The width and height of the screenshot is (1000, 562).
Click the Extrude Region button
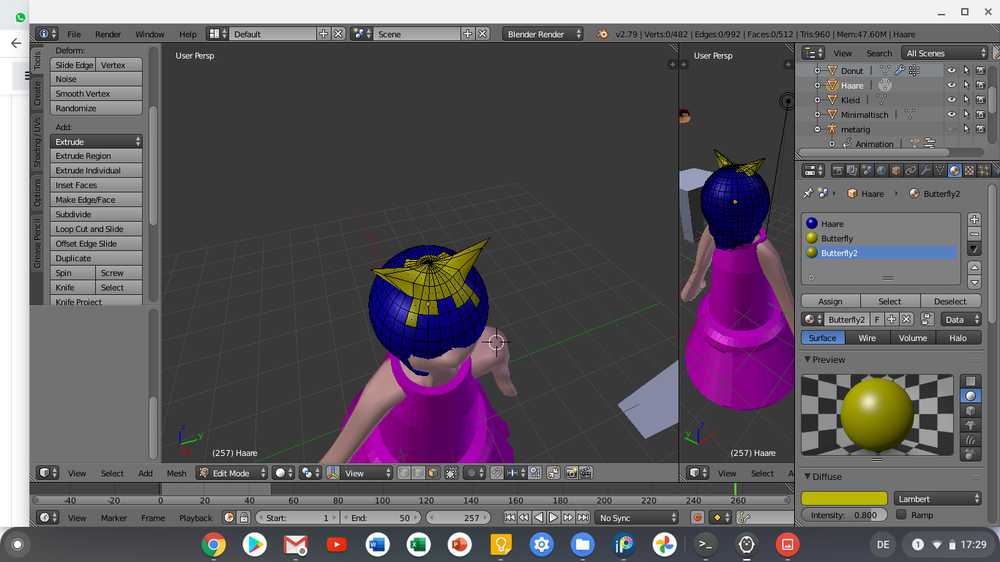click(x=96, y=156)
